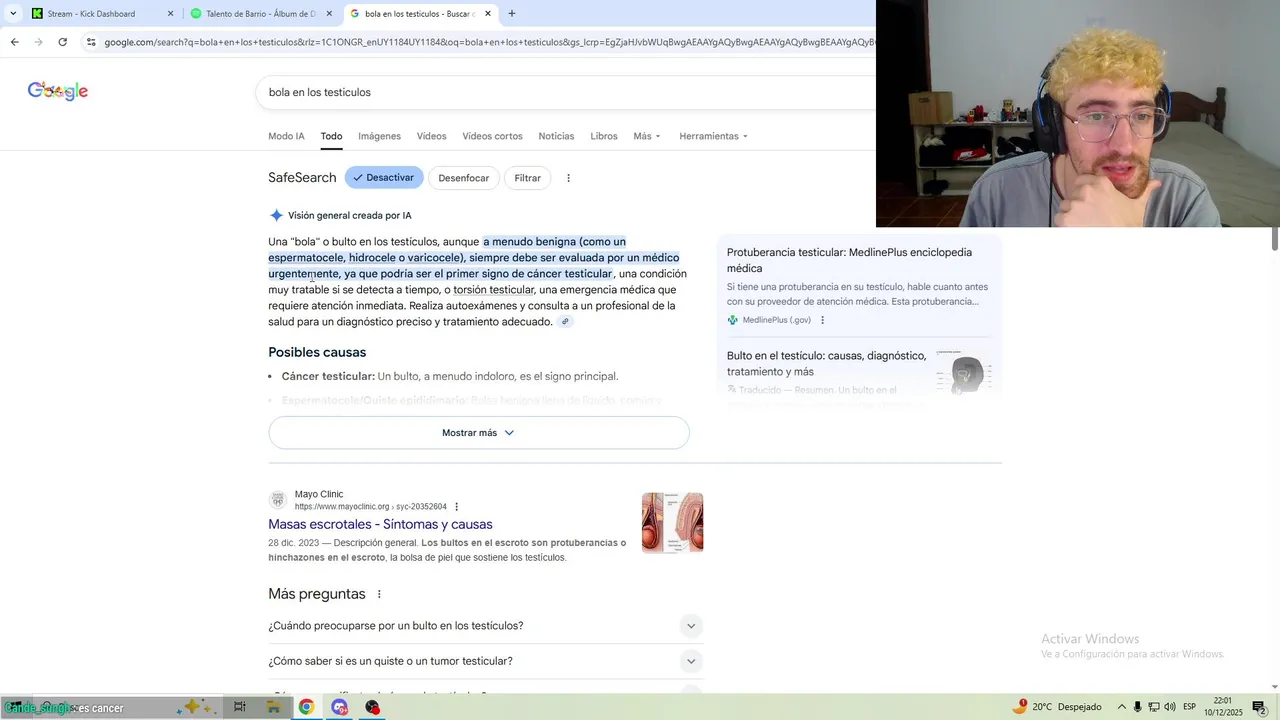Select the SafeSearch Filtrar option
Viewport: 1280px width, 720px height.
tap(527, 178)
